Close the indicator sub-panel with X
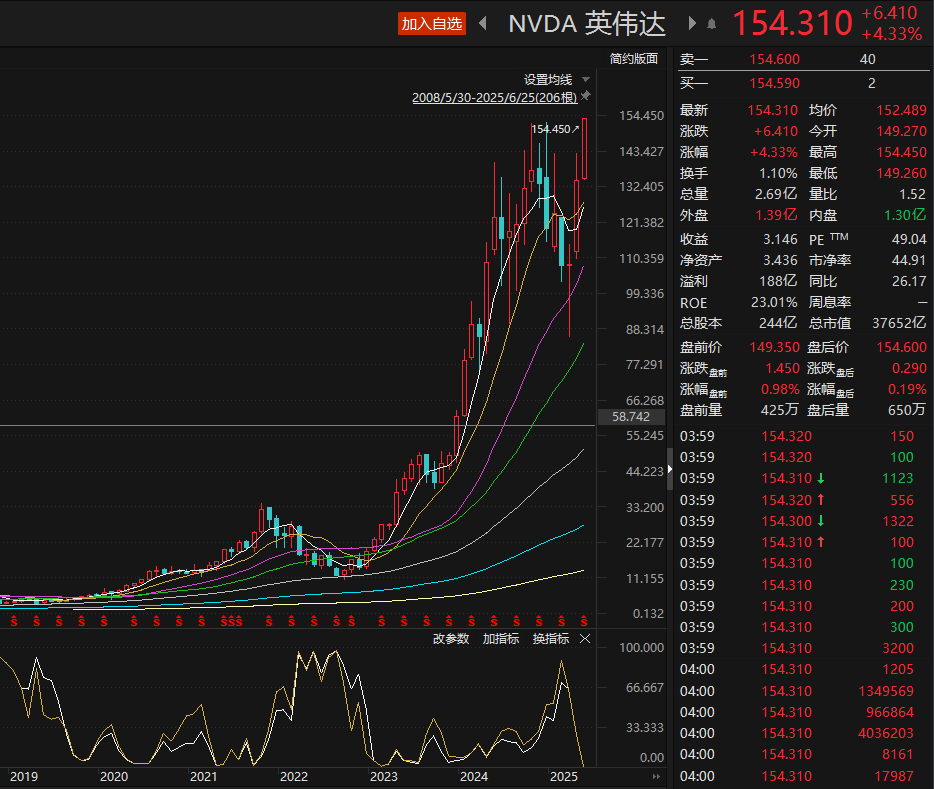 tap(585, 639)
